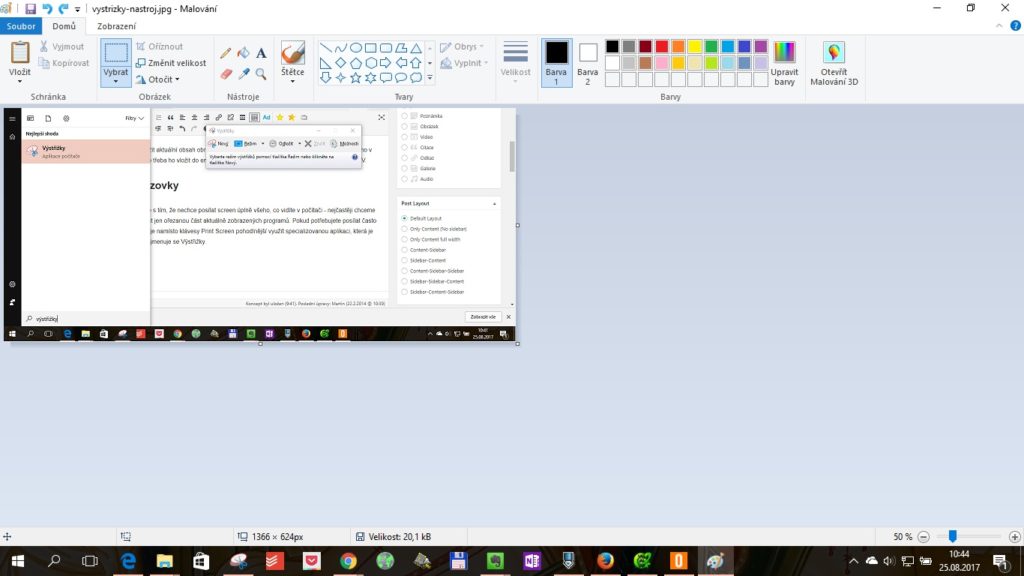
Task: Pick the Rounded rectangle shape
Action: pos(385,48)
